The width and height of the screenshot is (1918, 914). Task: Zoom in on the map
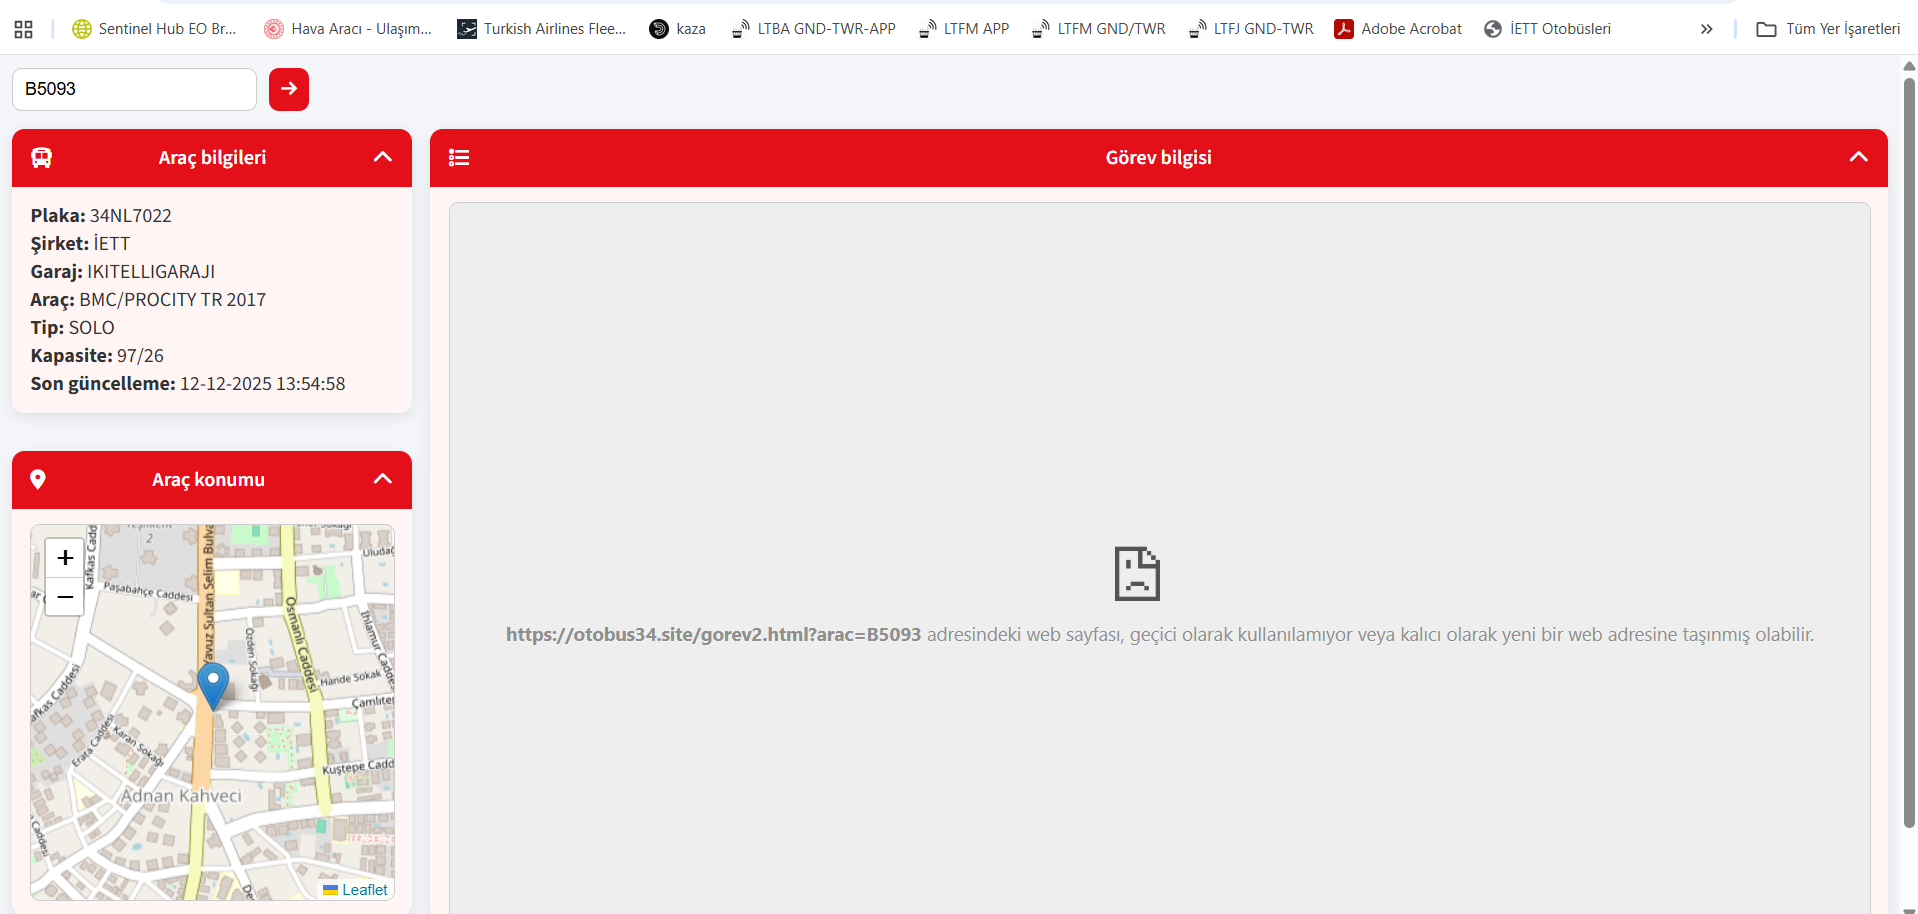click(x=65, y=558)
